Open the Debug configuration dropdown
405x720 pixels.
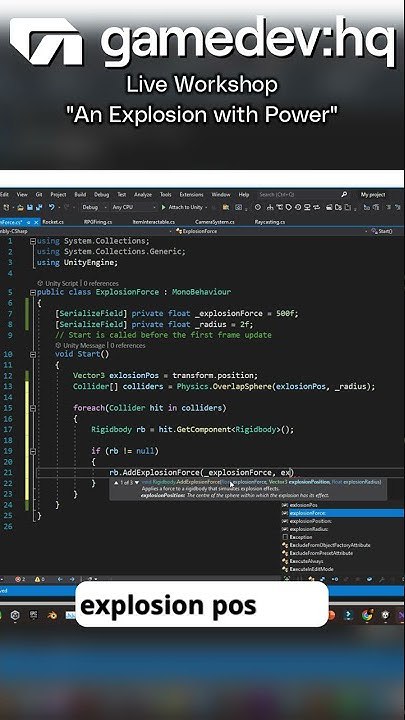coord(94,208)
